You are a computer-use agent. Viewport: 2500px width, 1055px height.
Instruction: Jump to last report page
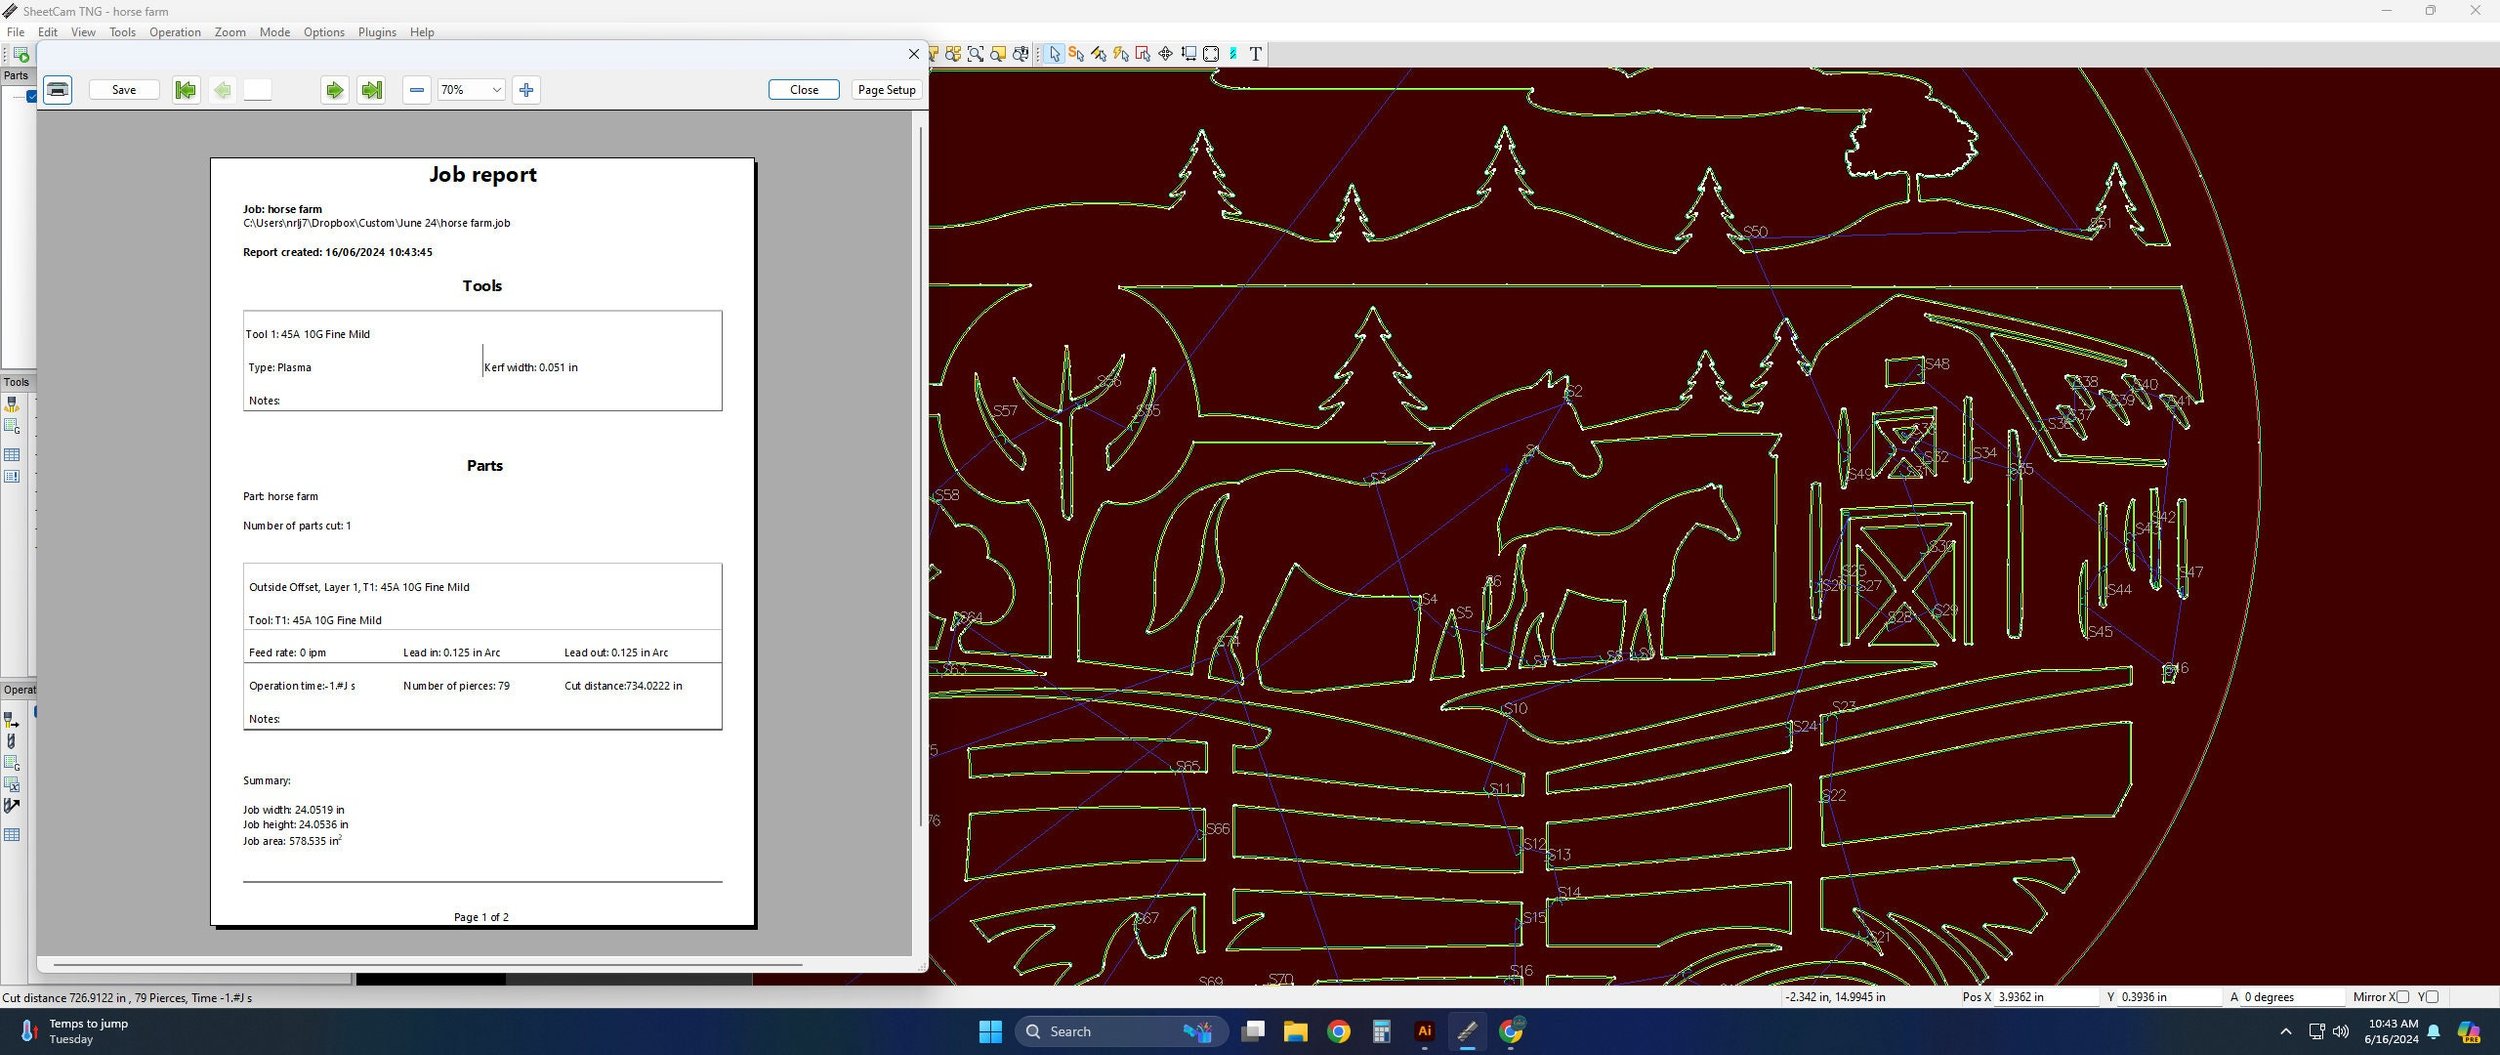click(x=372, y=90)
